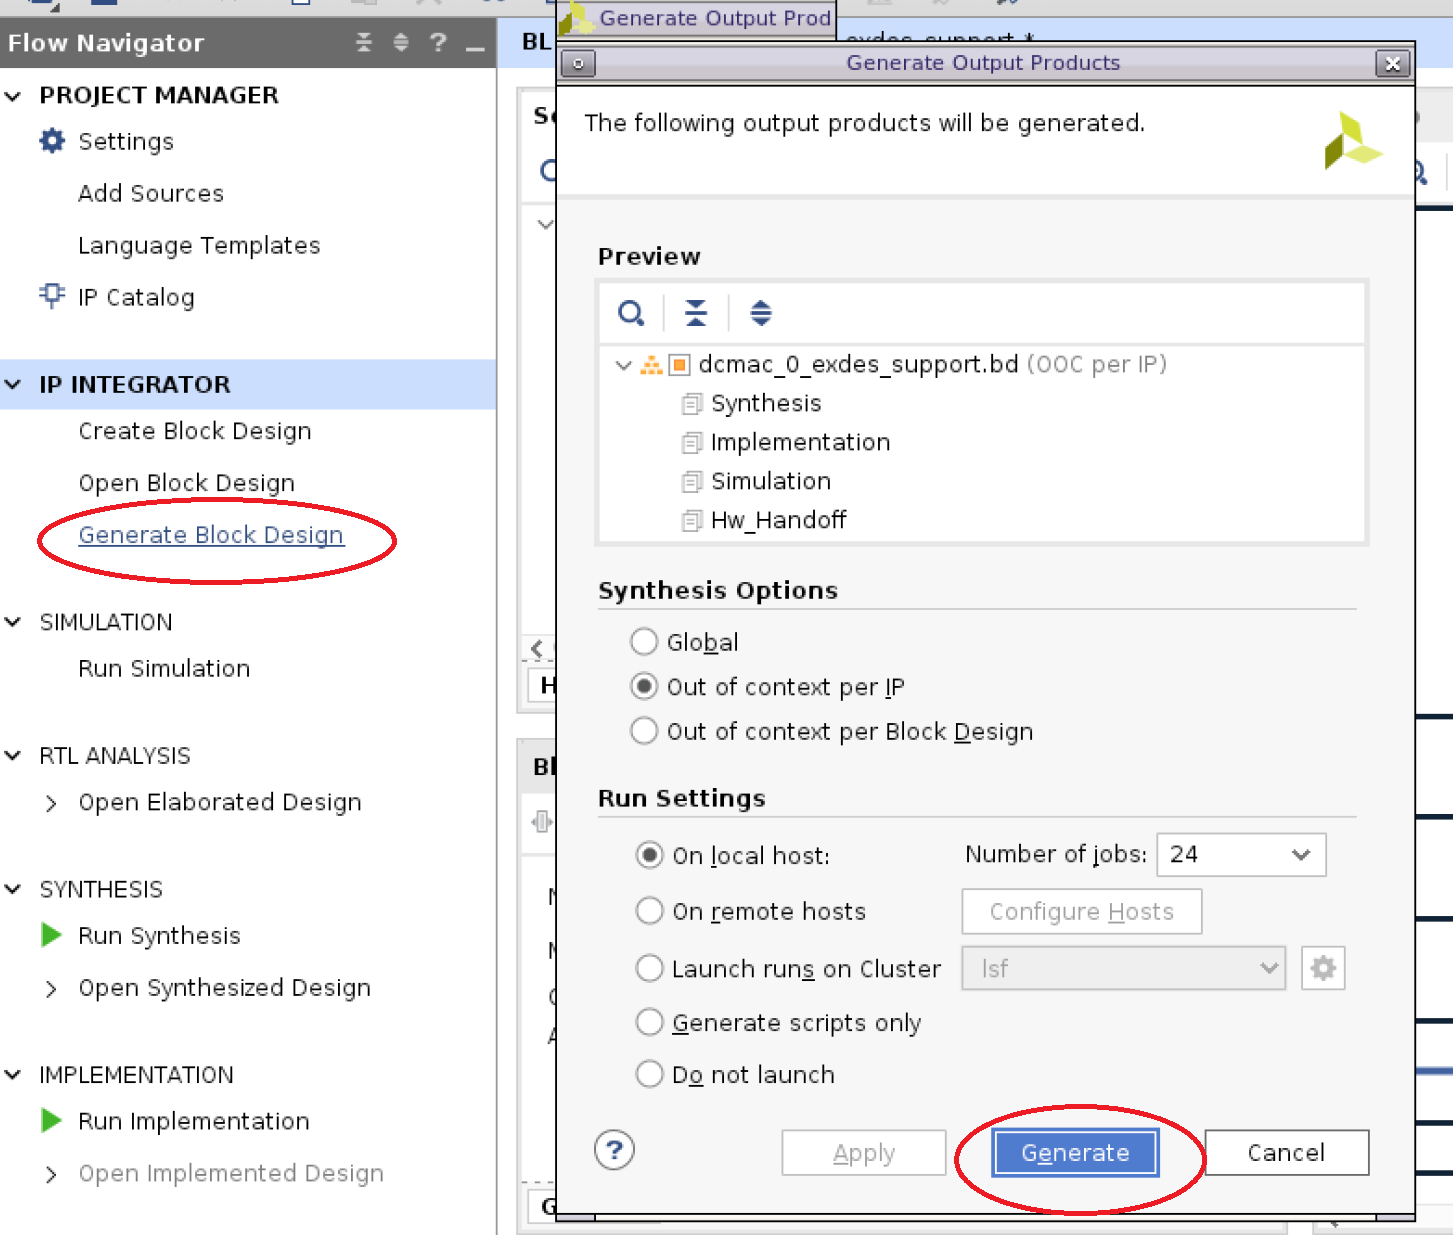Select Hw_Handoff in the preview tree
Image resolution: width=1453 pixels, height=1235 pixels.
coord(778,520)
